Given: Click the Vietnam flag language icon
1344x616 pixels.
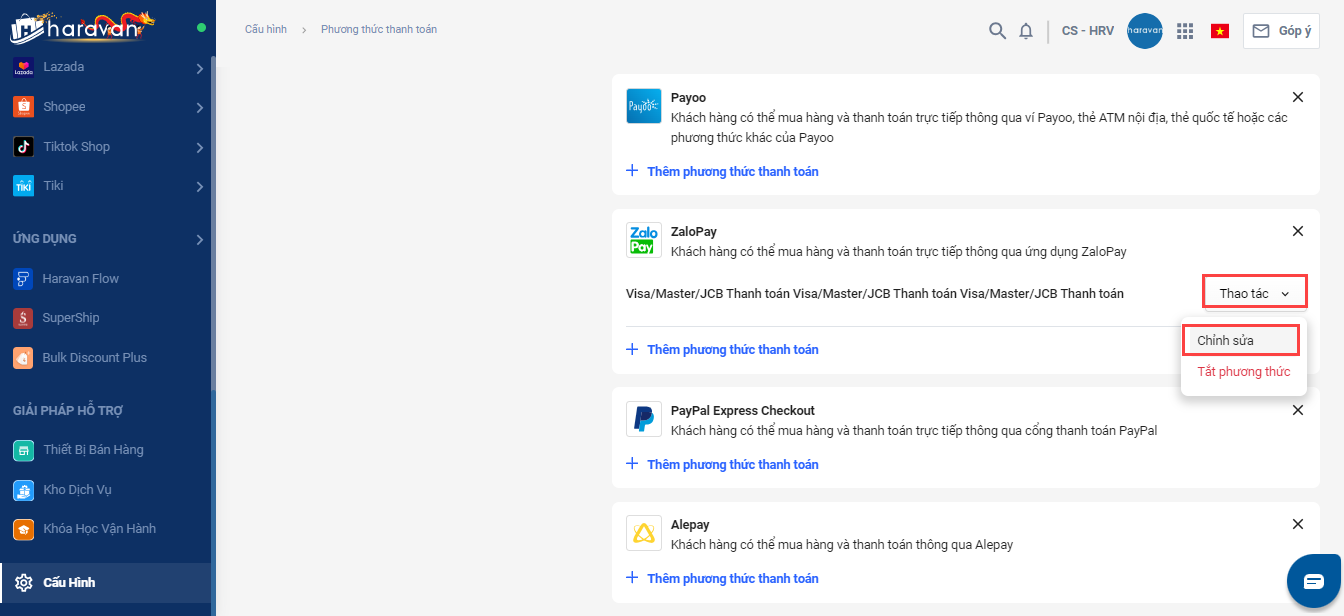Looking at the screenshot, I should [1220, 31].
